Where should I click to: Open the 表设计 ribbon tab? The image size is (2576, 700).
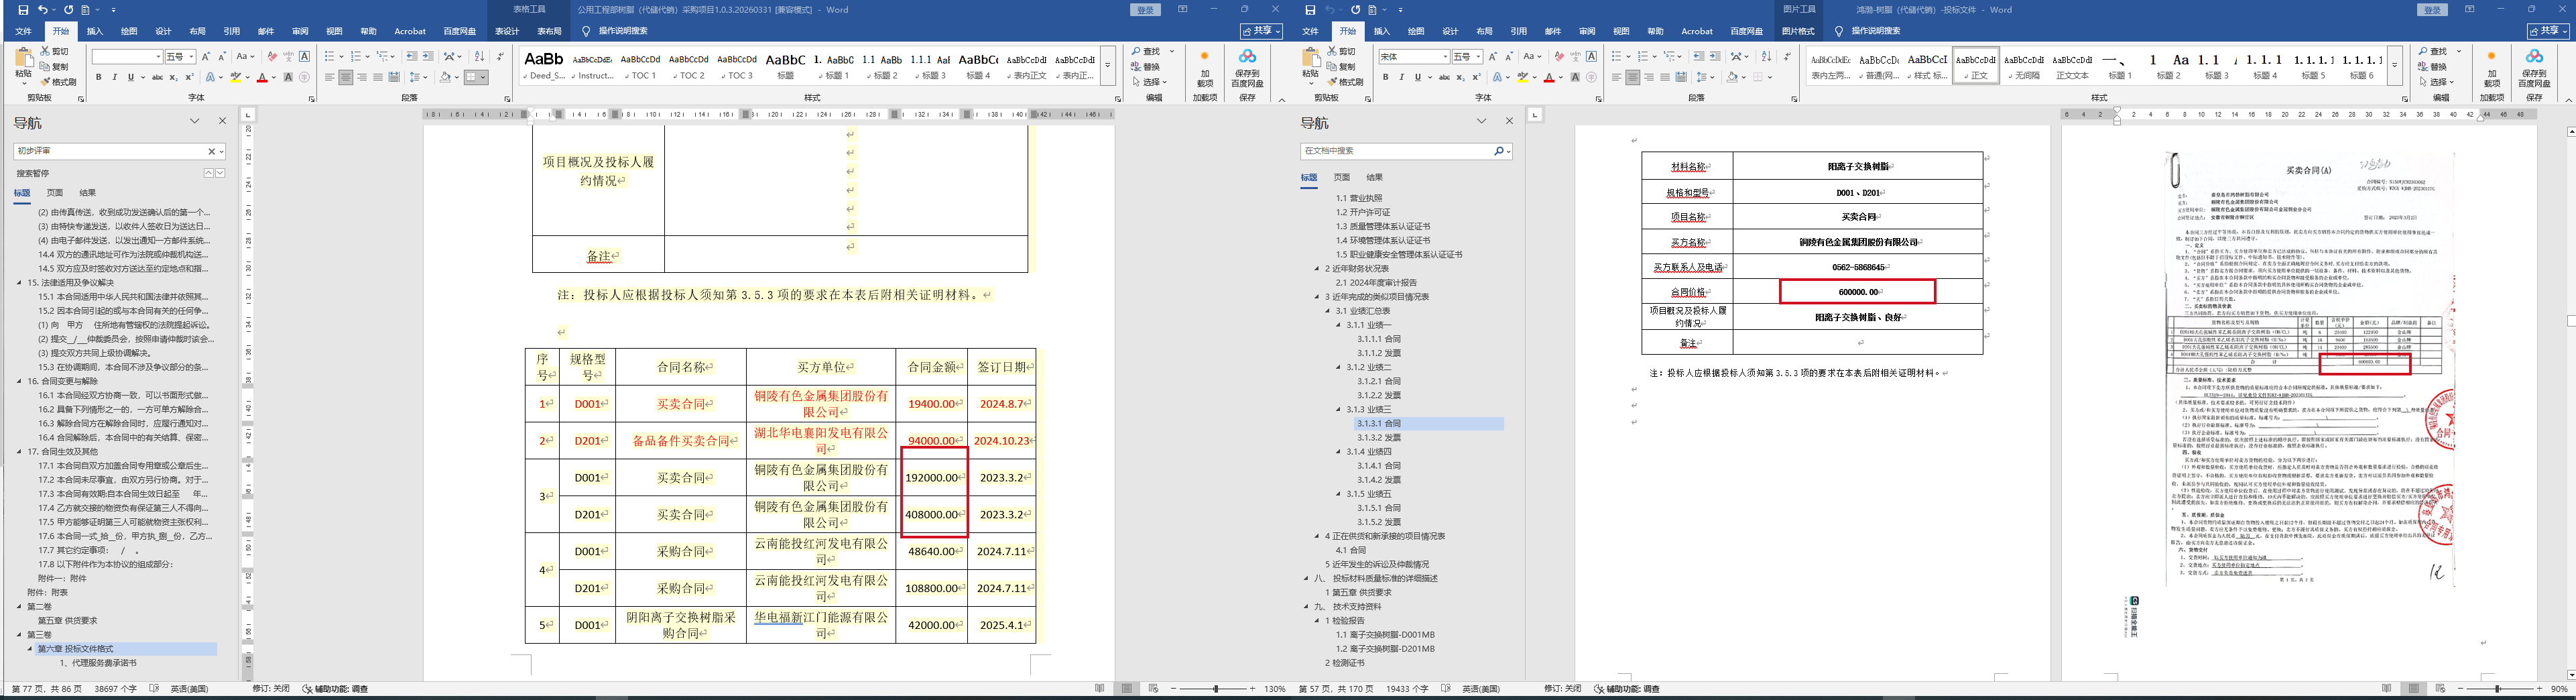(507, 31)
